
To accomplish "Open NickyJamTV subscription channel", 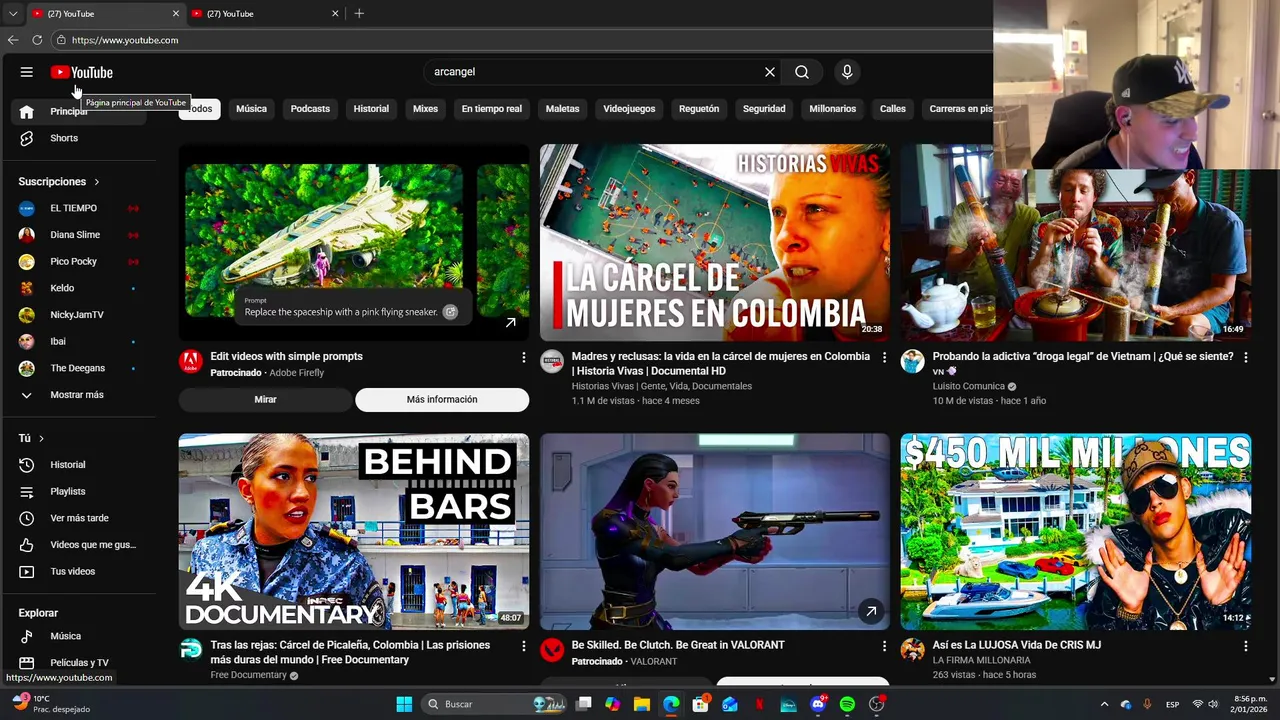I will 78,315.
